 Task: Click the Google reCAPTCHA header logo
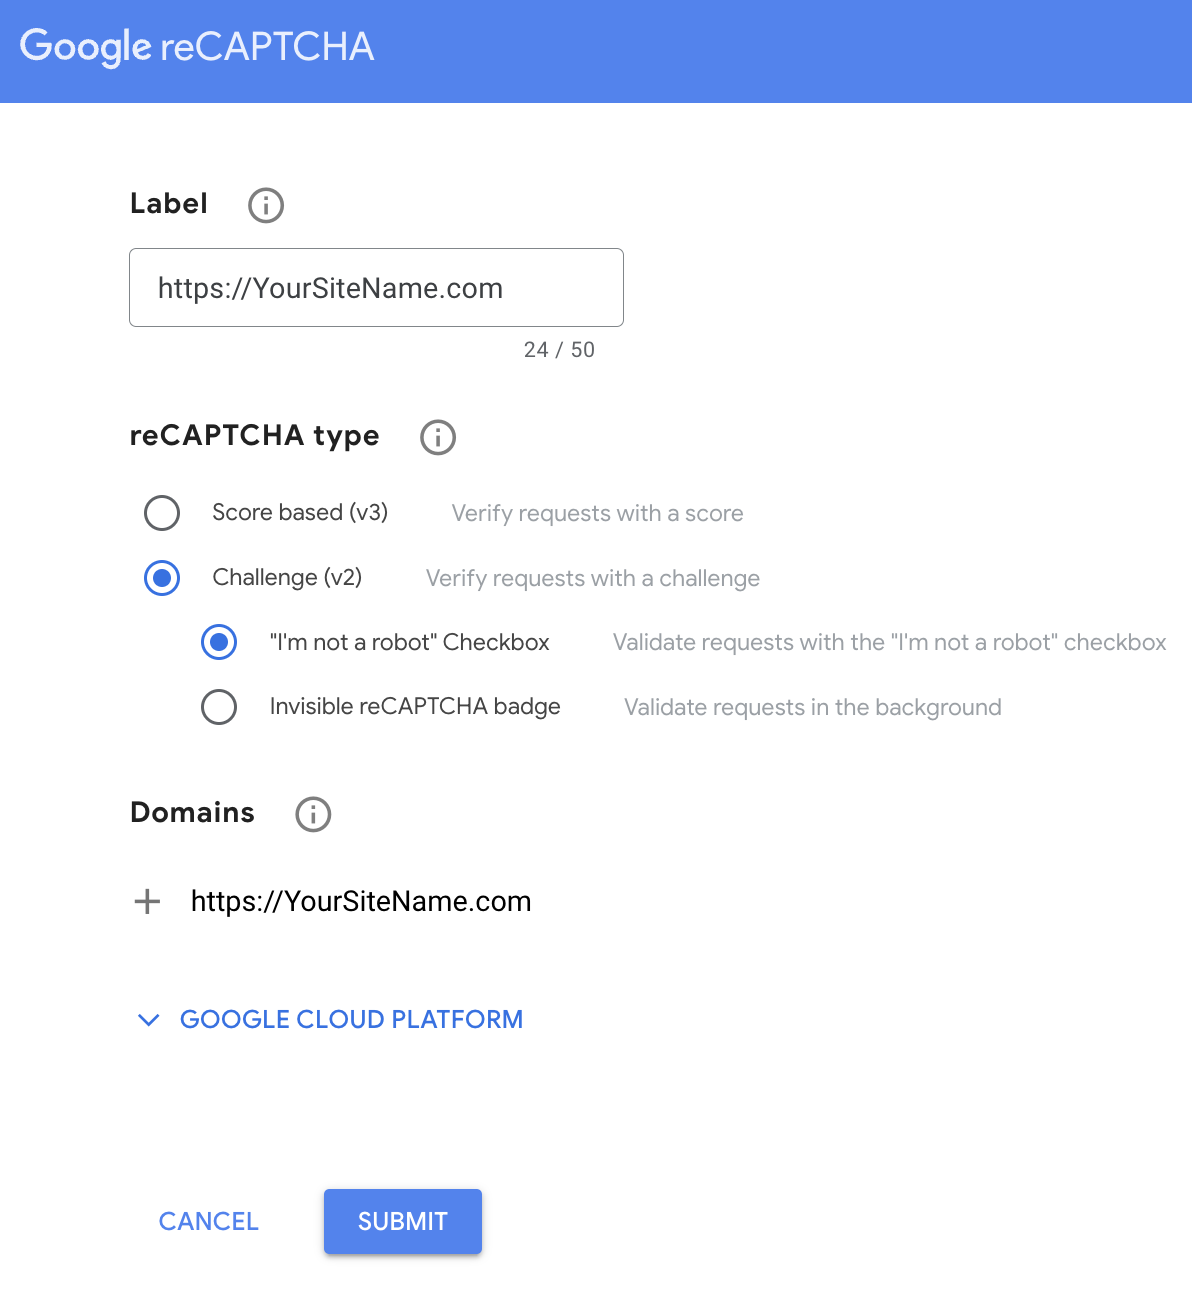point(196,46)
